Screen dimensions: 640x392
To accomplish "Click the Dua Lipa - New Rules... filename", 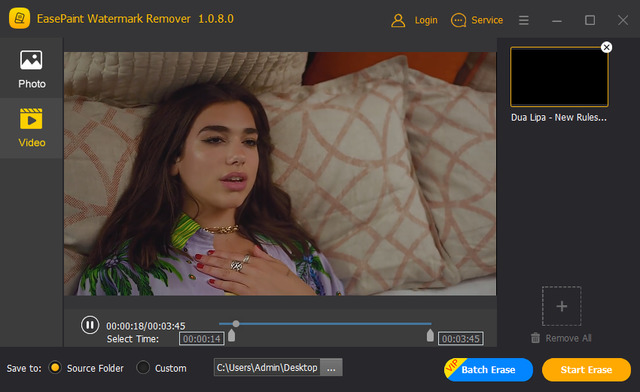I will [559, 118].
